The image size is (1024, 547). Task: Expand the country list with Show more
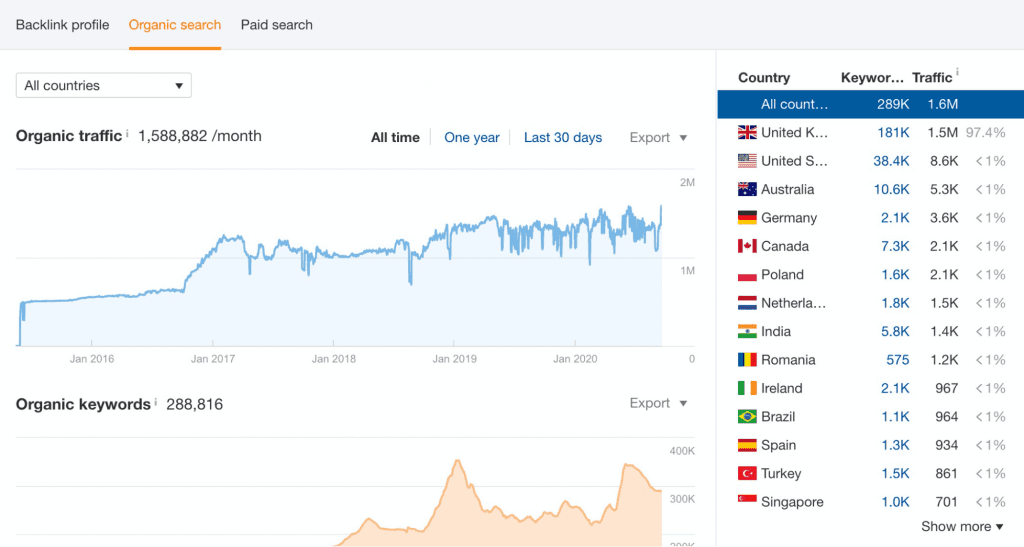962,526
